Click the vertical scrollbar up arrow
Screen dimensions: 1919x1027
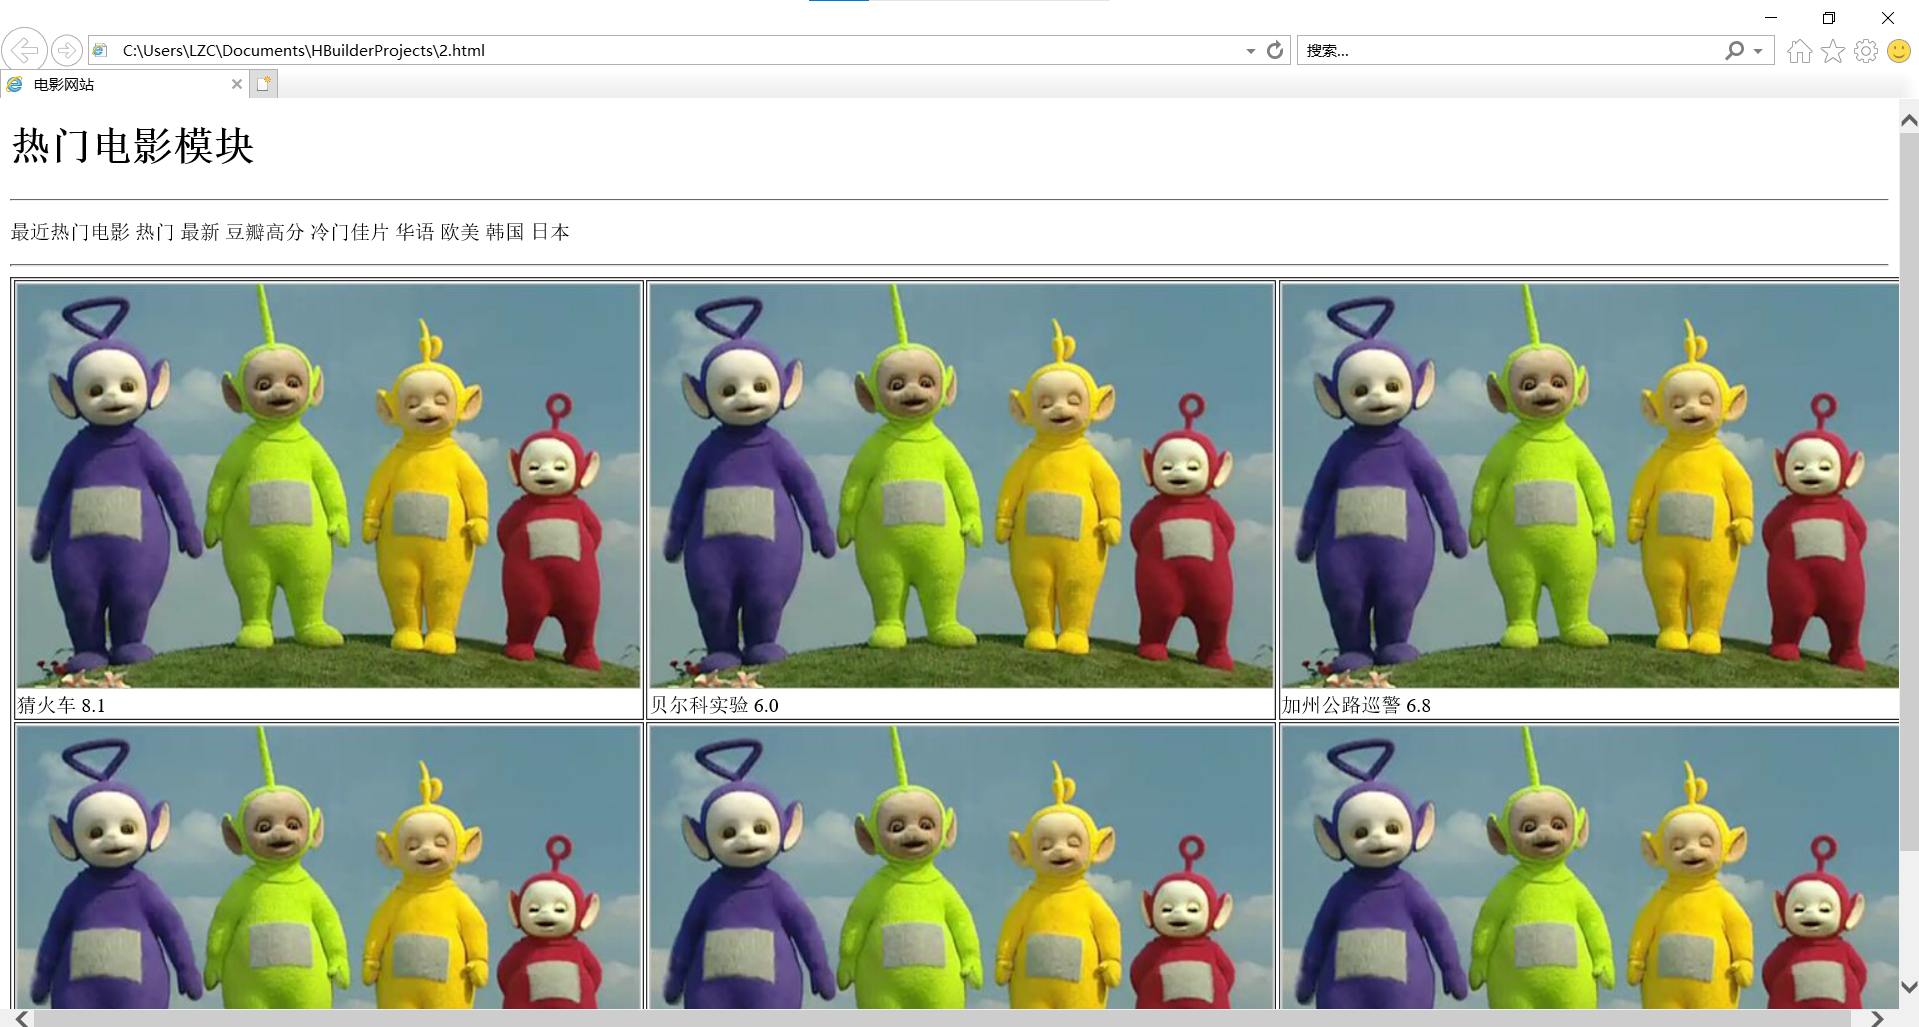[1909, 121]
